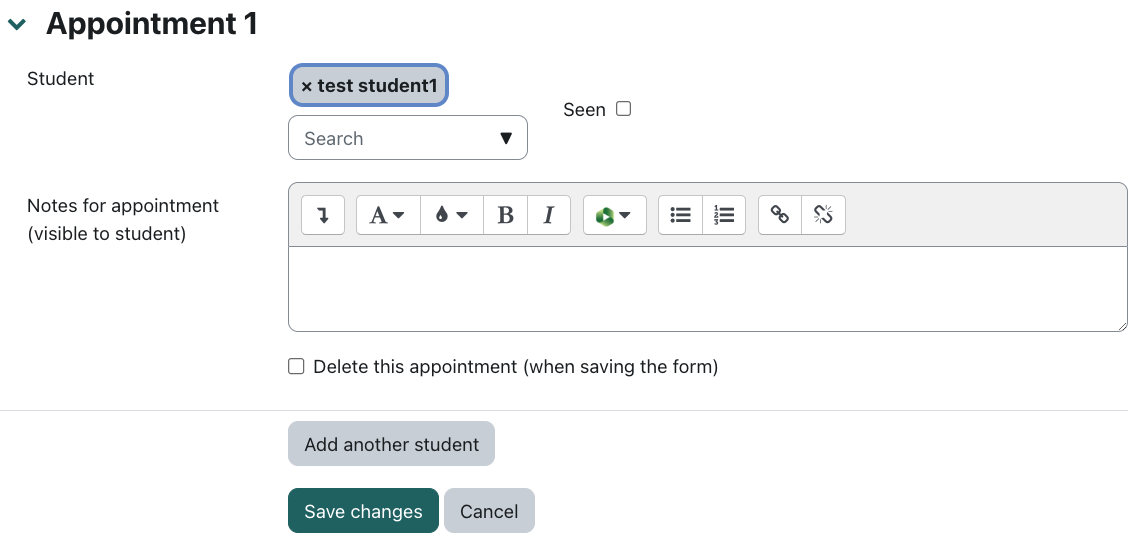
Task: Cancel the appointment form
Action: coord(489,511)
